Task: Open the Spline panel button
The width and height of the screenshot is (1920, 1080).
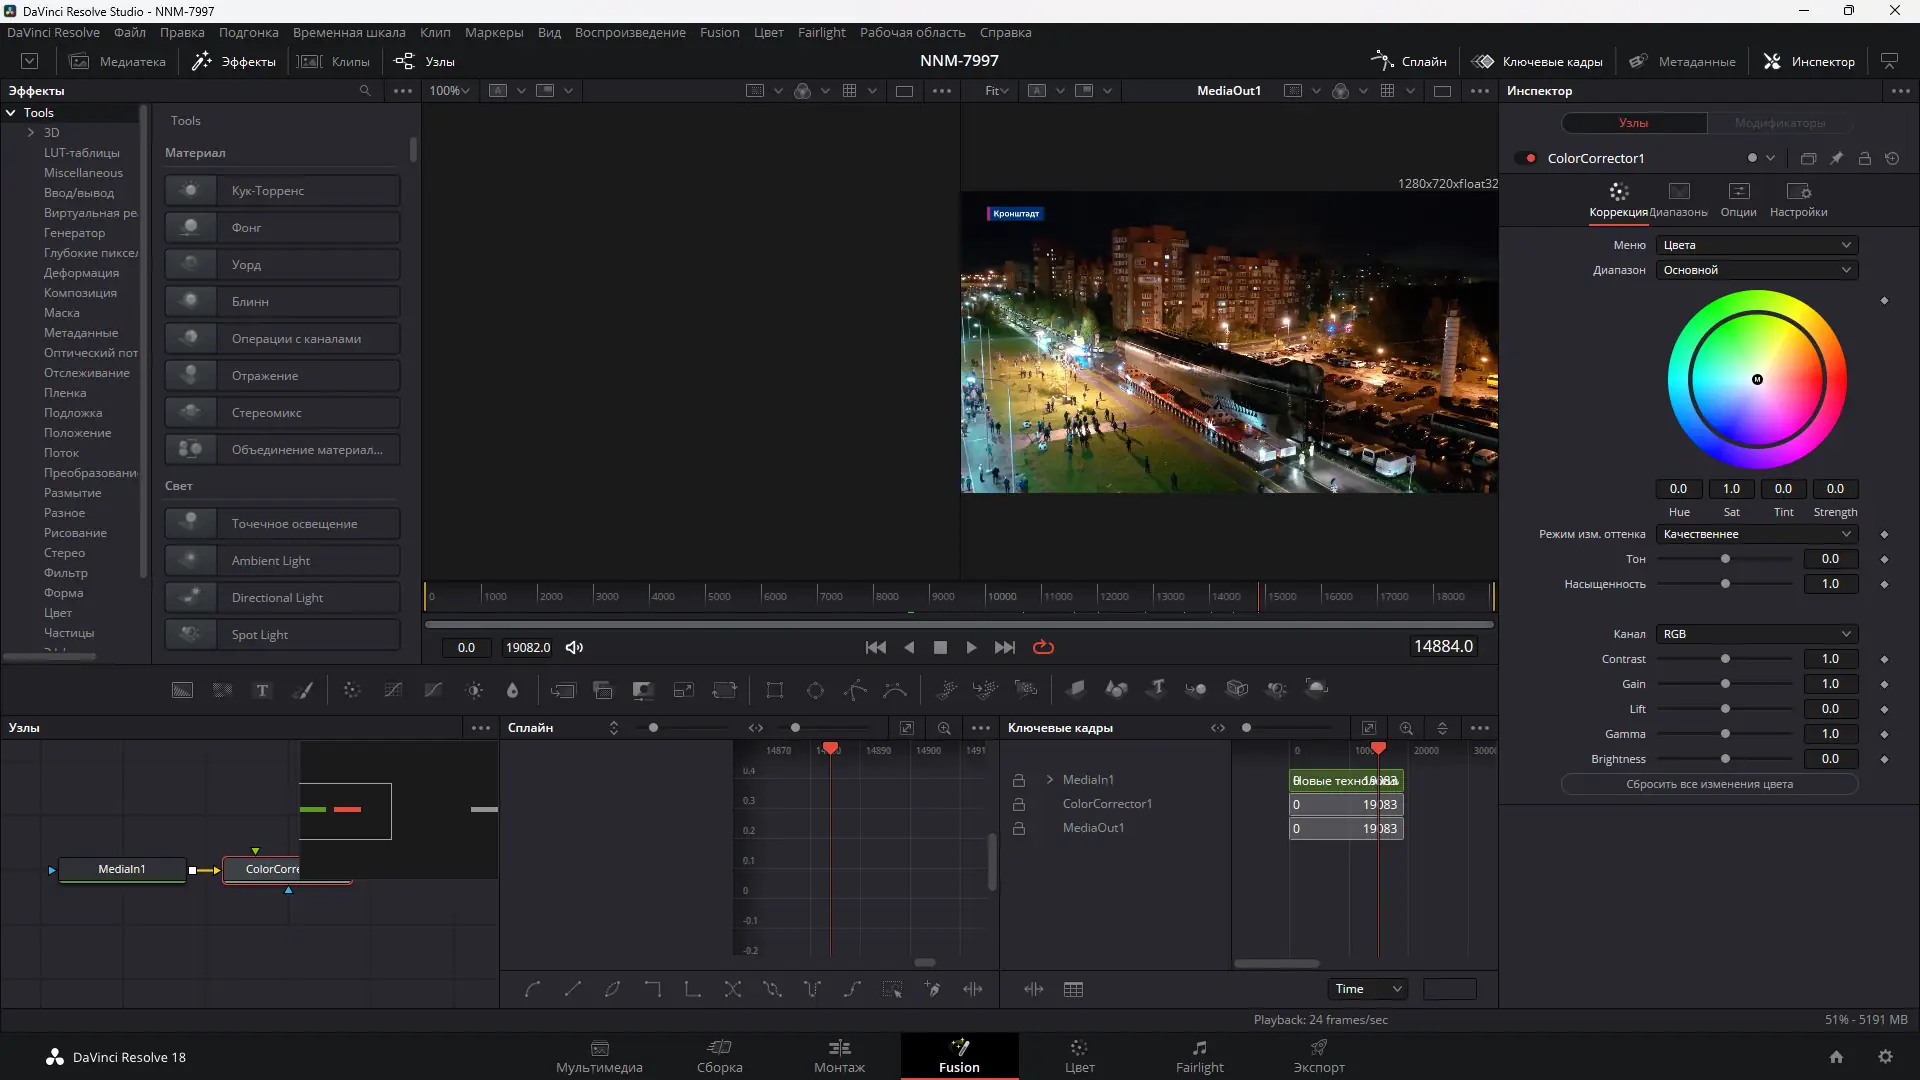Action: (x=1409, y=61)
